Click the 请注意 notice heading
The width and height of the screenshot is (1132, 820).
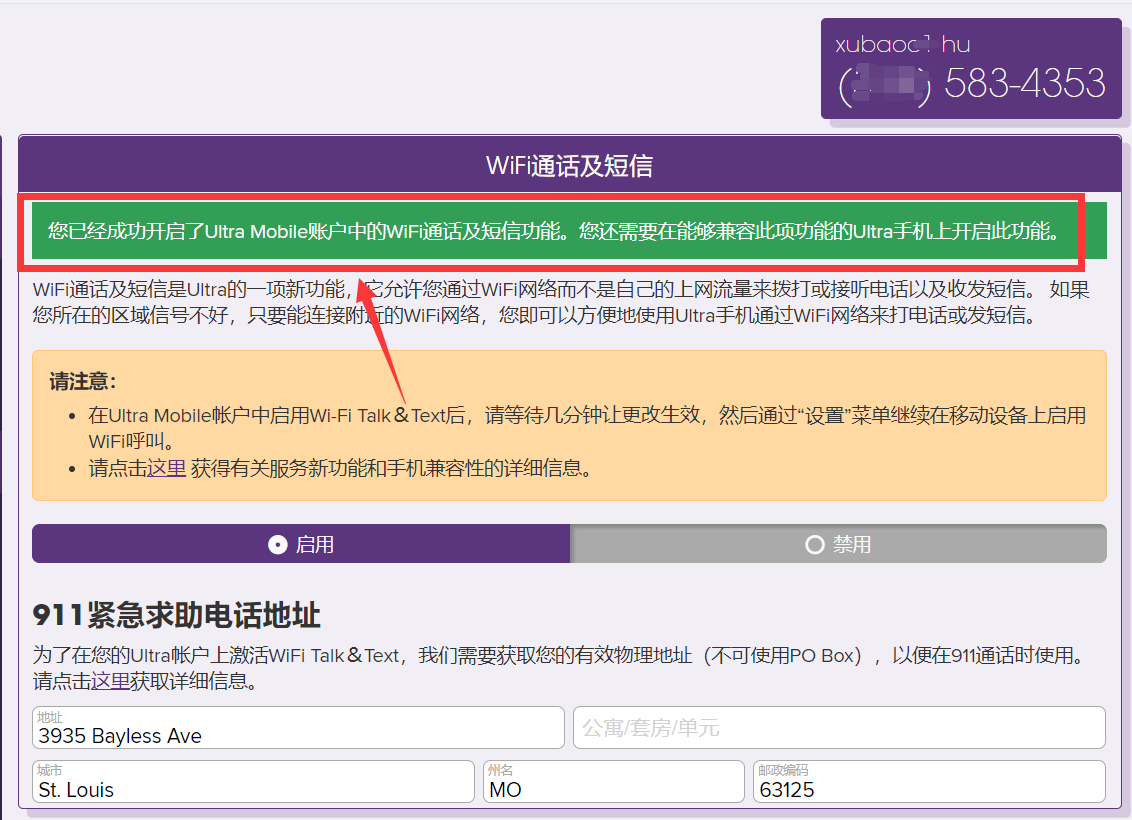(83, 381)
